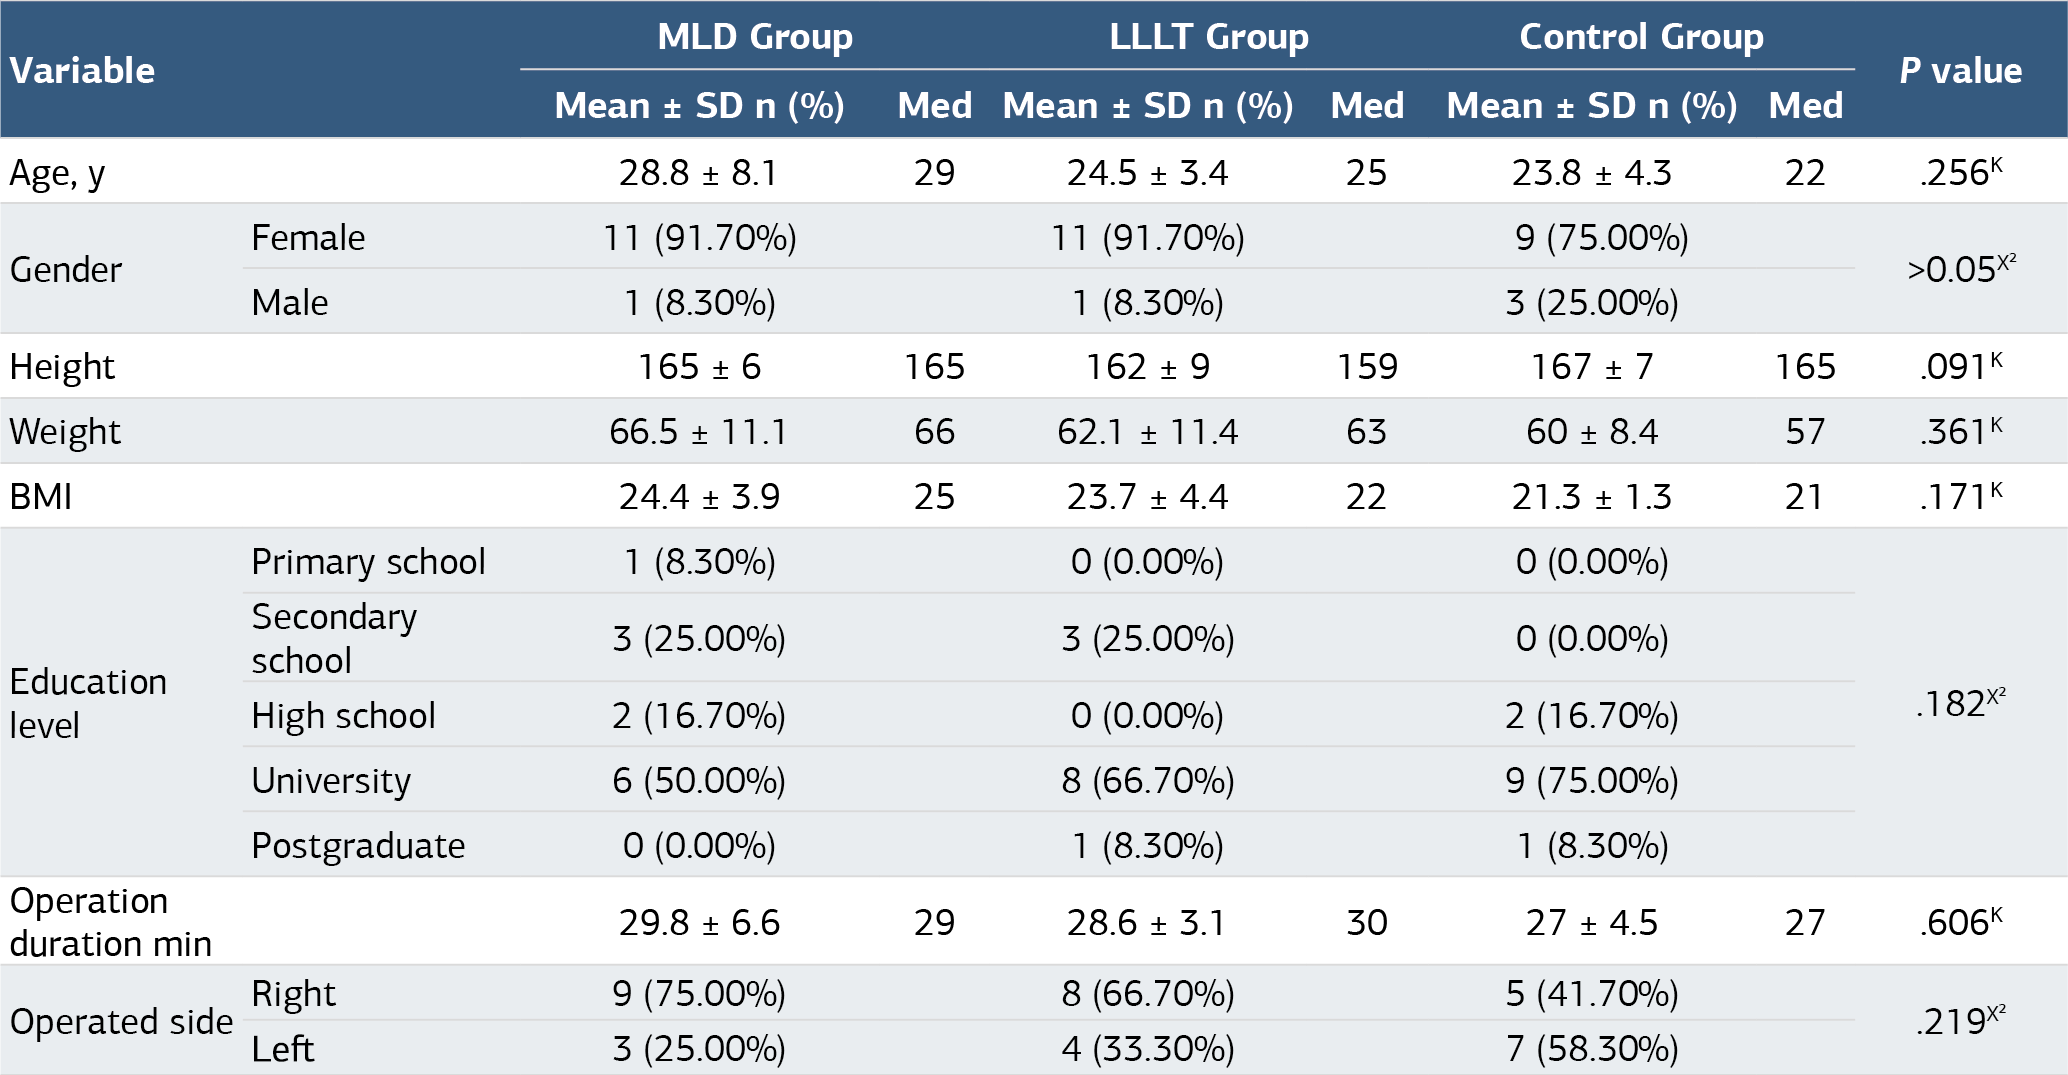Click the Variable column header
Image resolution: width=2068 pixels, height=1075 pixels.
pyautogui.click(x=82, y=71)
